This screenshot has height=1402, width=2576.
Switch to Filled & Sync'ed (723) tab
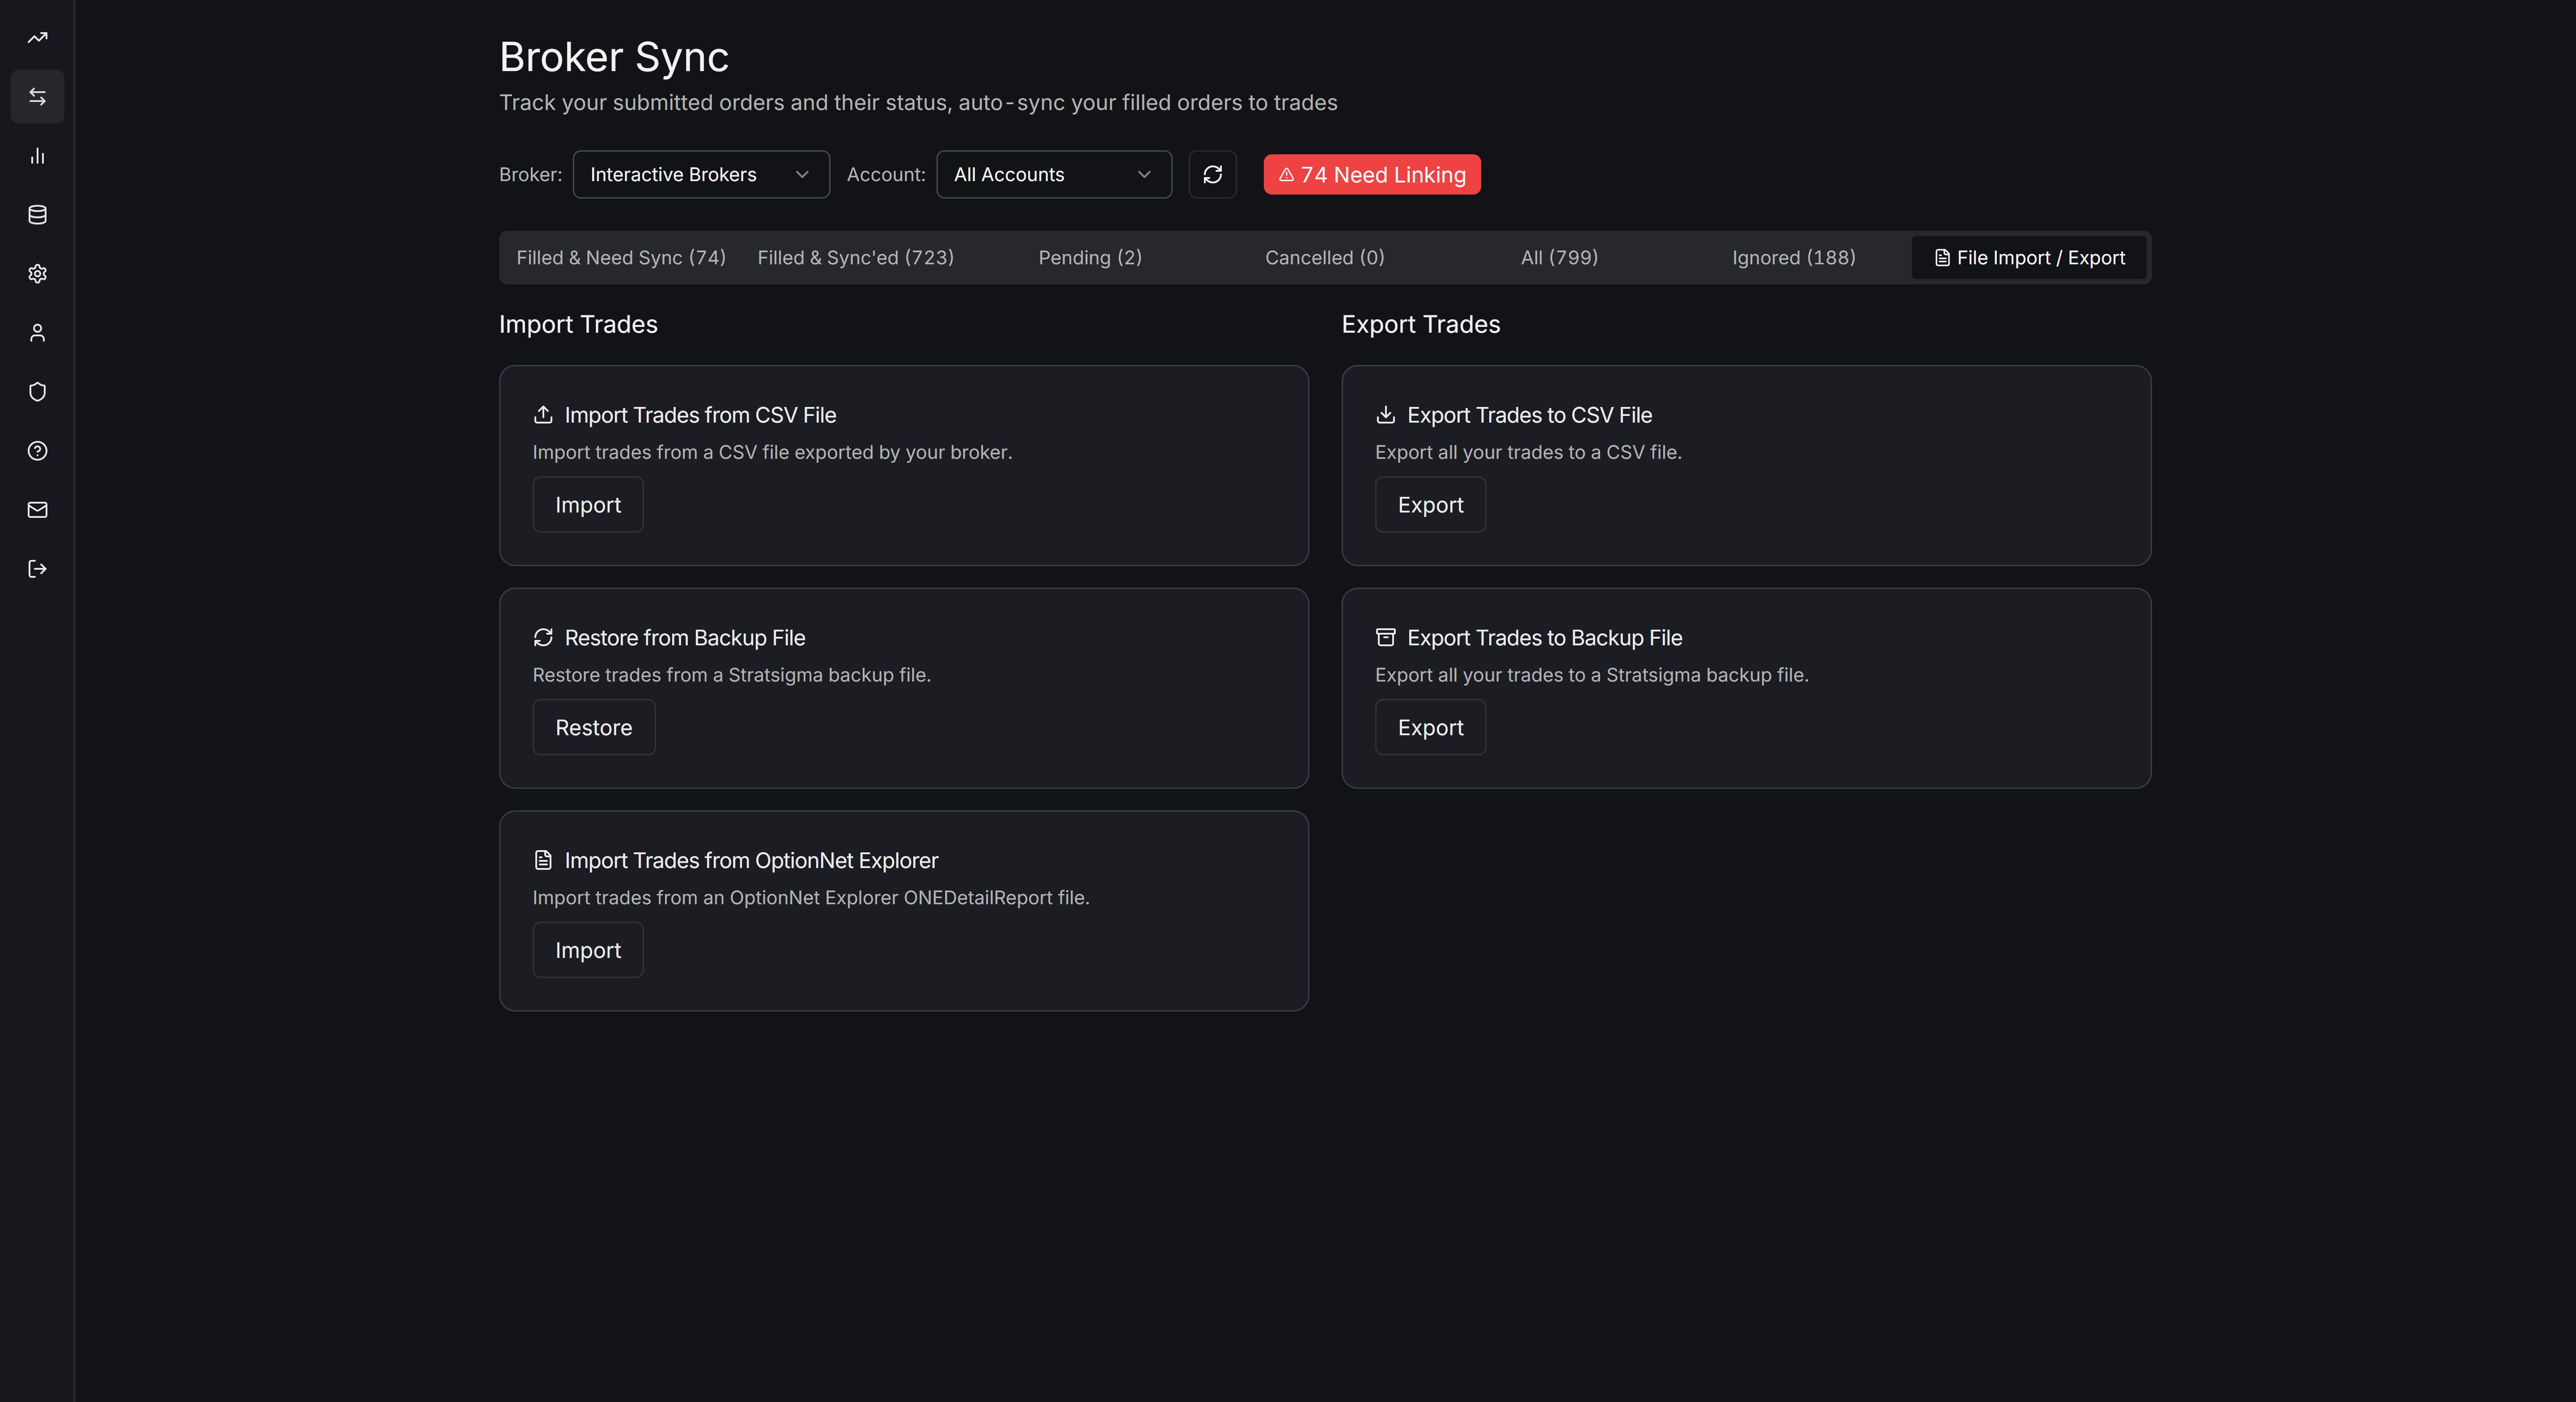pos(856,258)
